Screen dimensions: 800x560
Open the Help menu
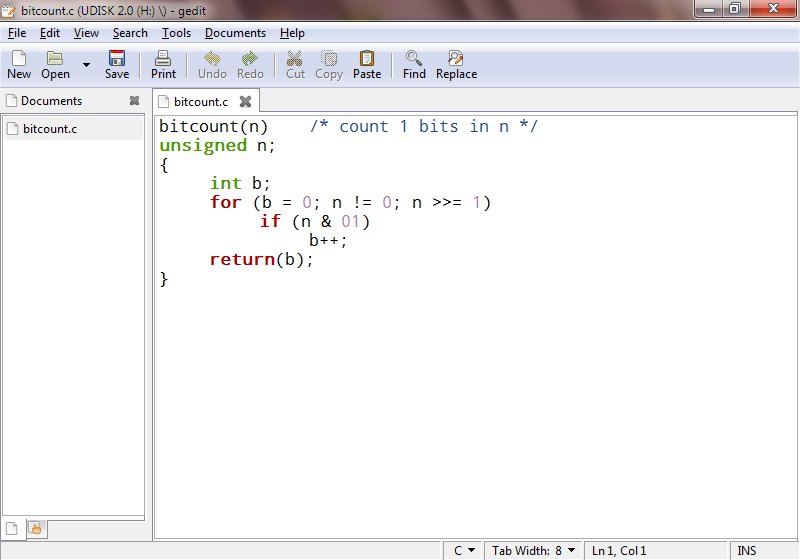tap(292, 33)
